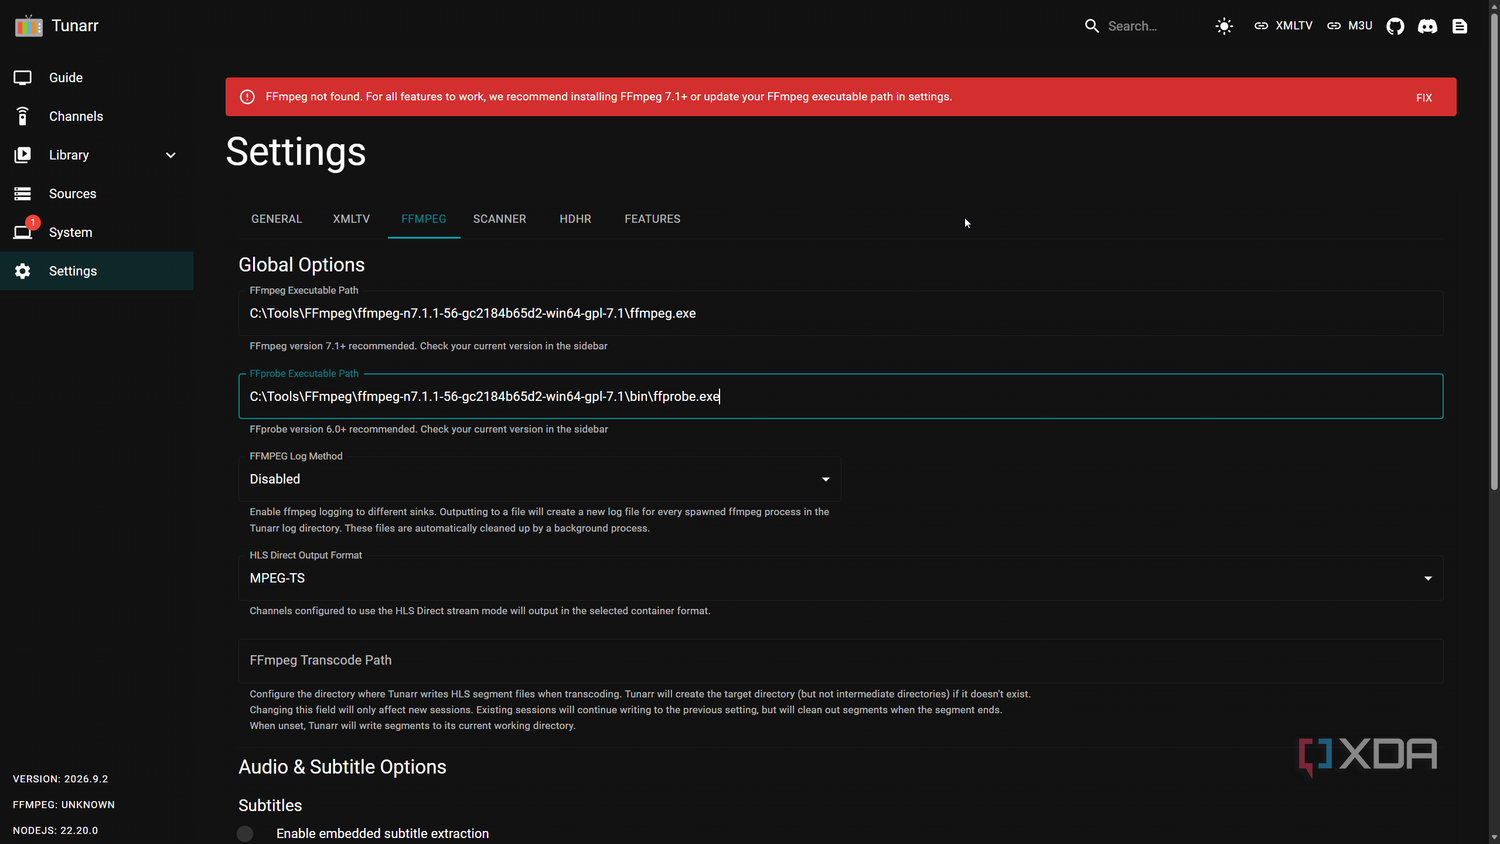Click the XMLTV link icon
1500x844 pixels.
point(1261,26)
